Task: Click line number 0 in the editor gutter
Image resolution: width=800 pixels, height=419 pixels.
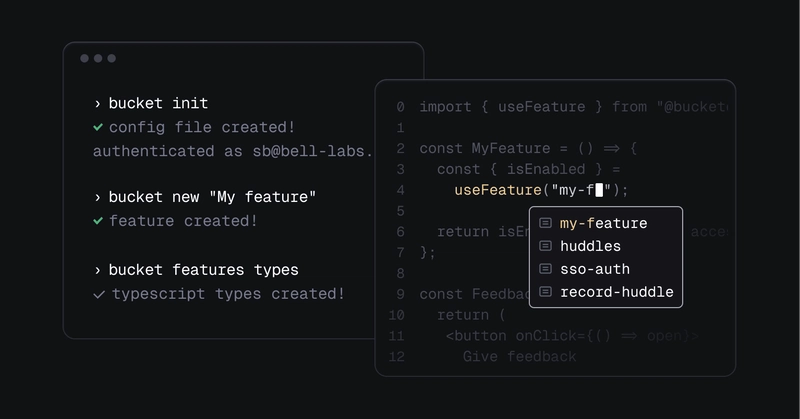Action: click(x=401, y=107)
